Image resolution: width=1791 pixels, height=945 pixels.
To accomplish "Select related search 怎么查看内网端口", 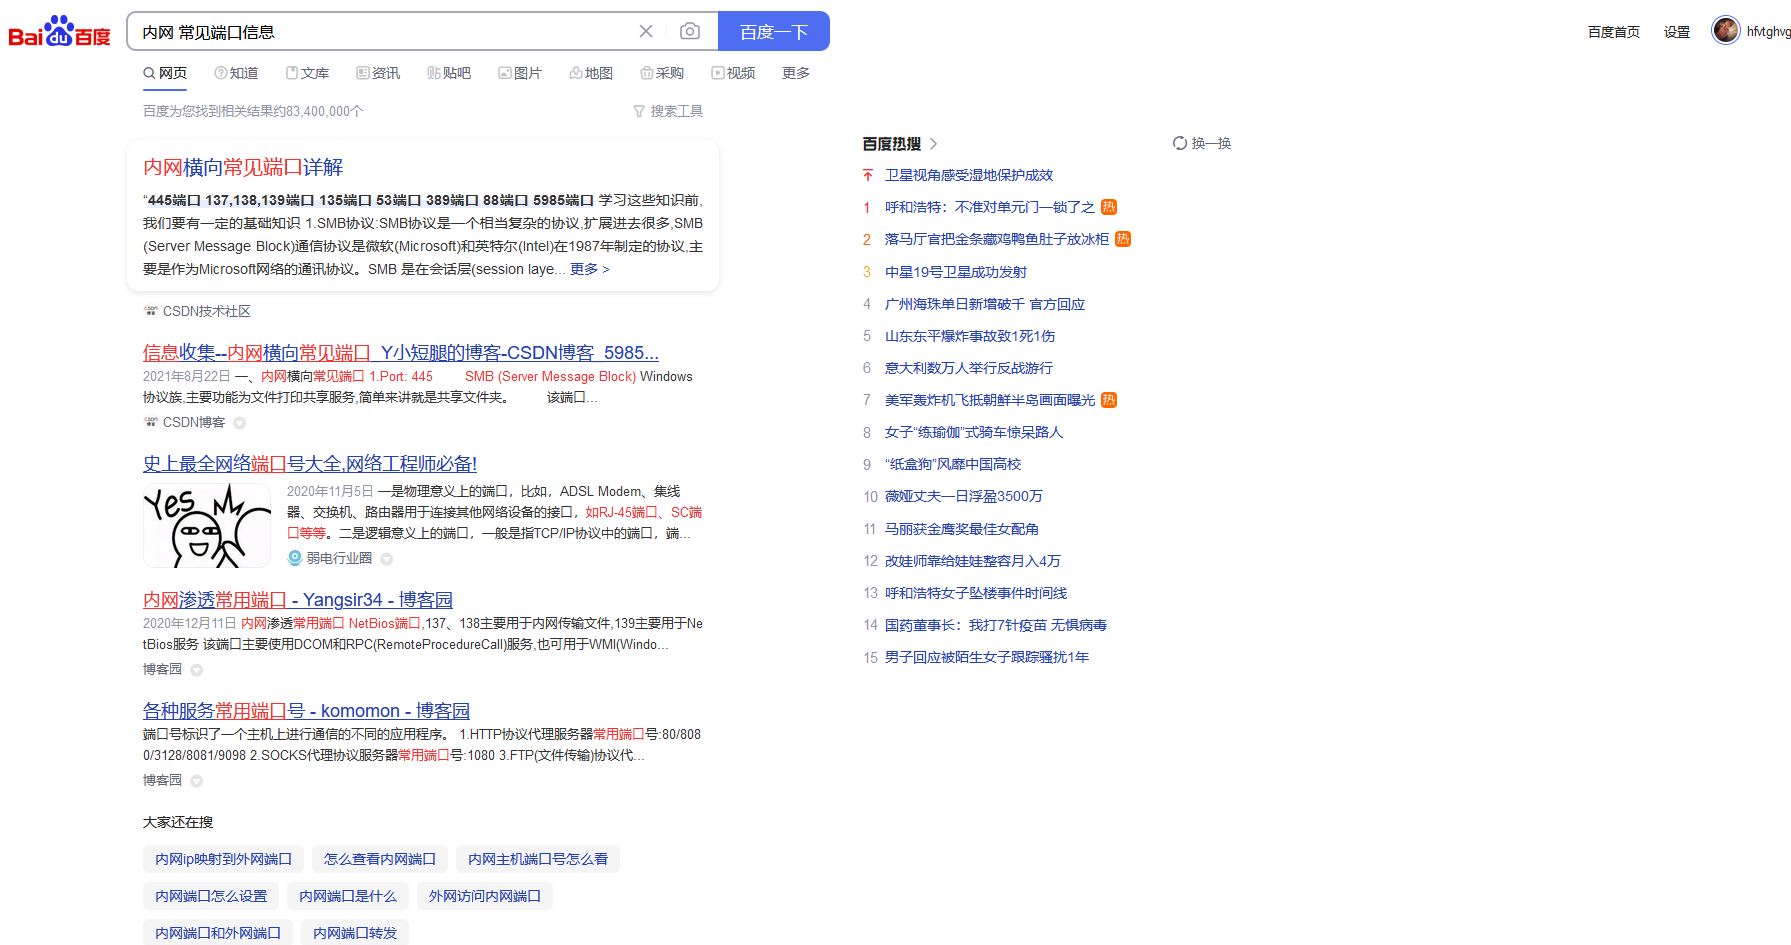I will click(x=380, y=859).
